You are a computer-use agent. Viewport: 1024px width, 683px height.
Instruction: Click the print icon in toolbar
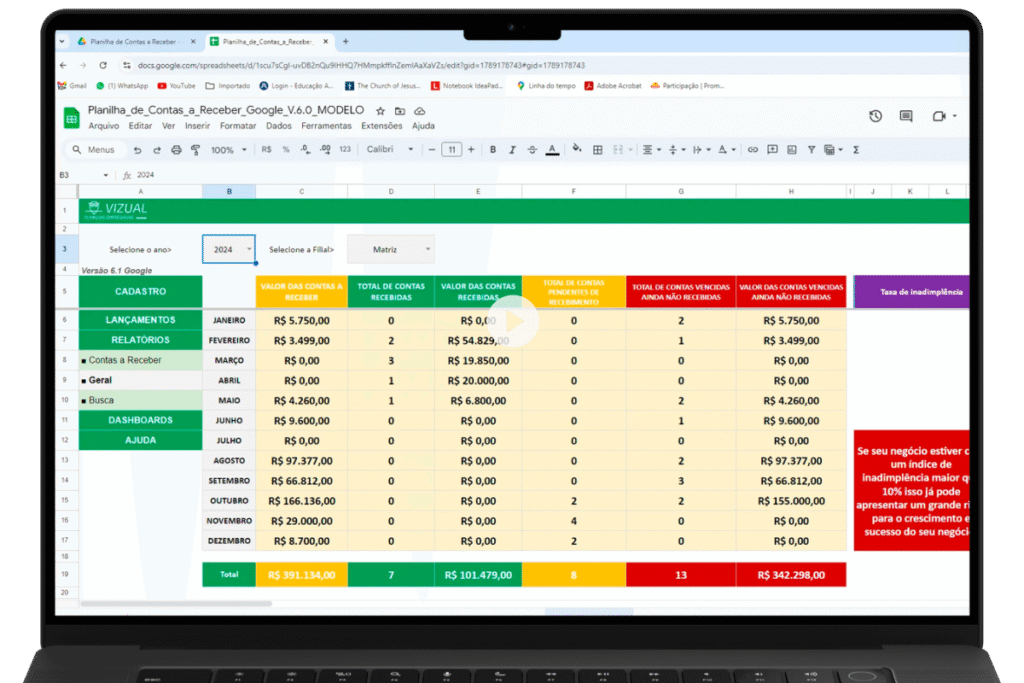[x=176, y=150]
